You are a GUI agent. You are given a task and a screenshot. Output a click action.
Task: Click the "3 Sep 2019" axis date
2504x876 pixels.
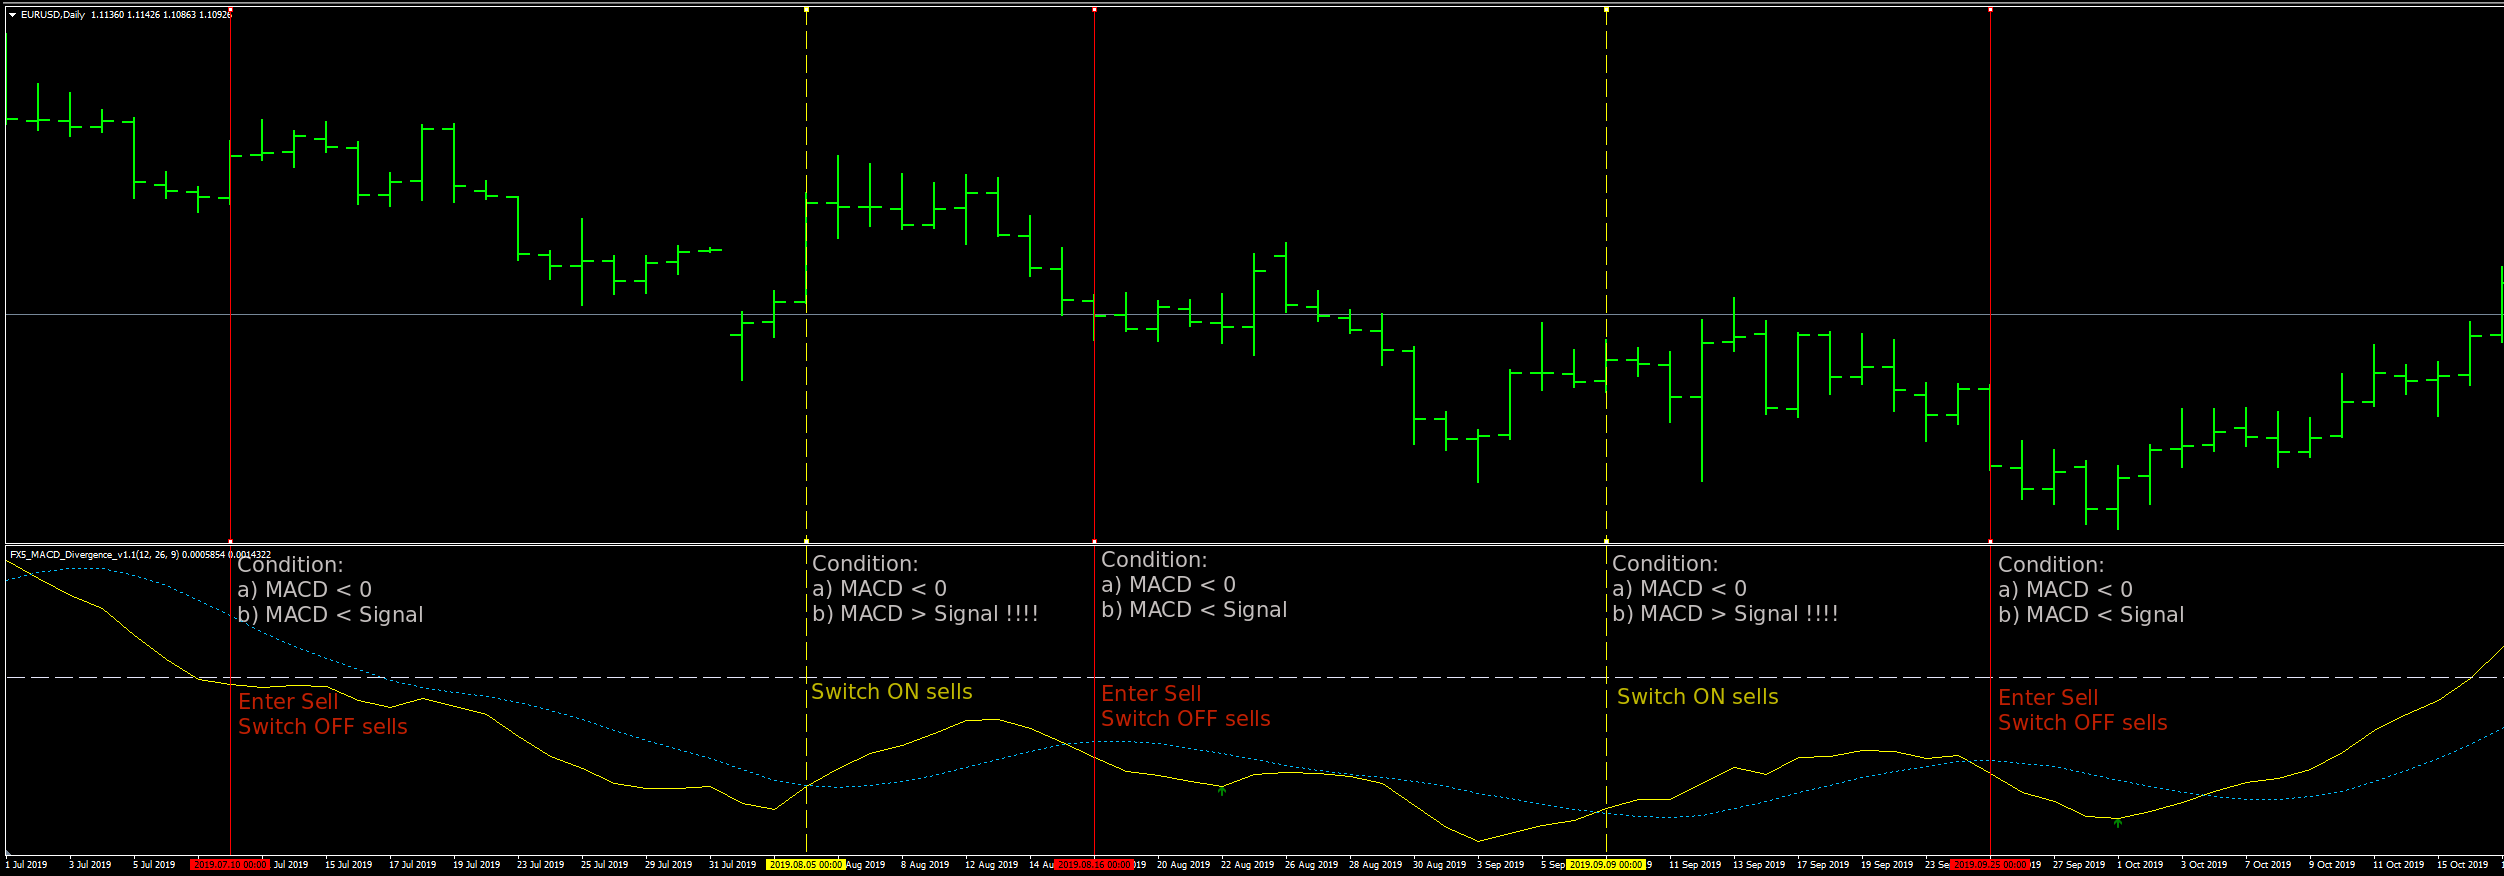(1500, 864)
